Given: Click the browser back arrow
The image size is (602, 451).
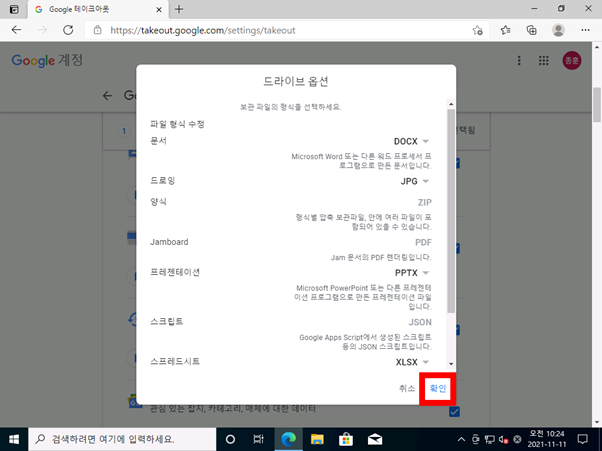Looking at the screenshot, I should (x=16, y=30).
